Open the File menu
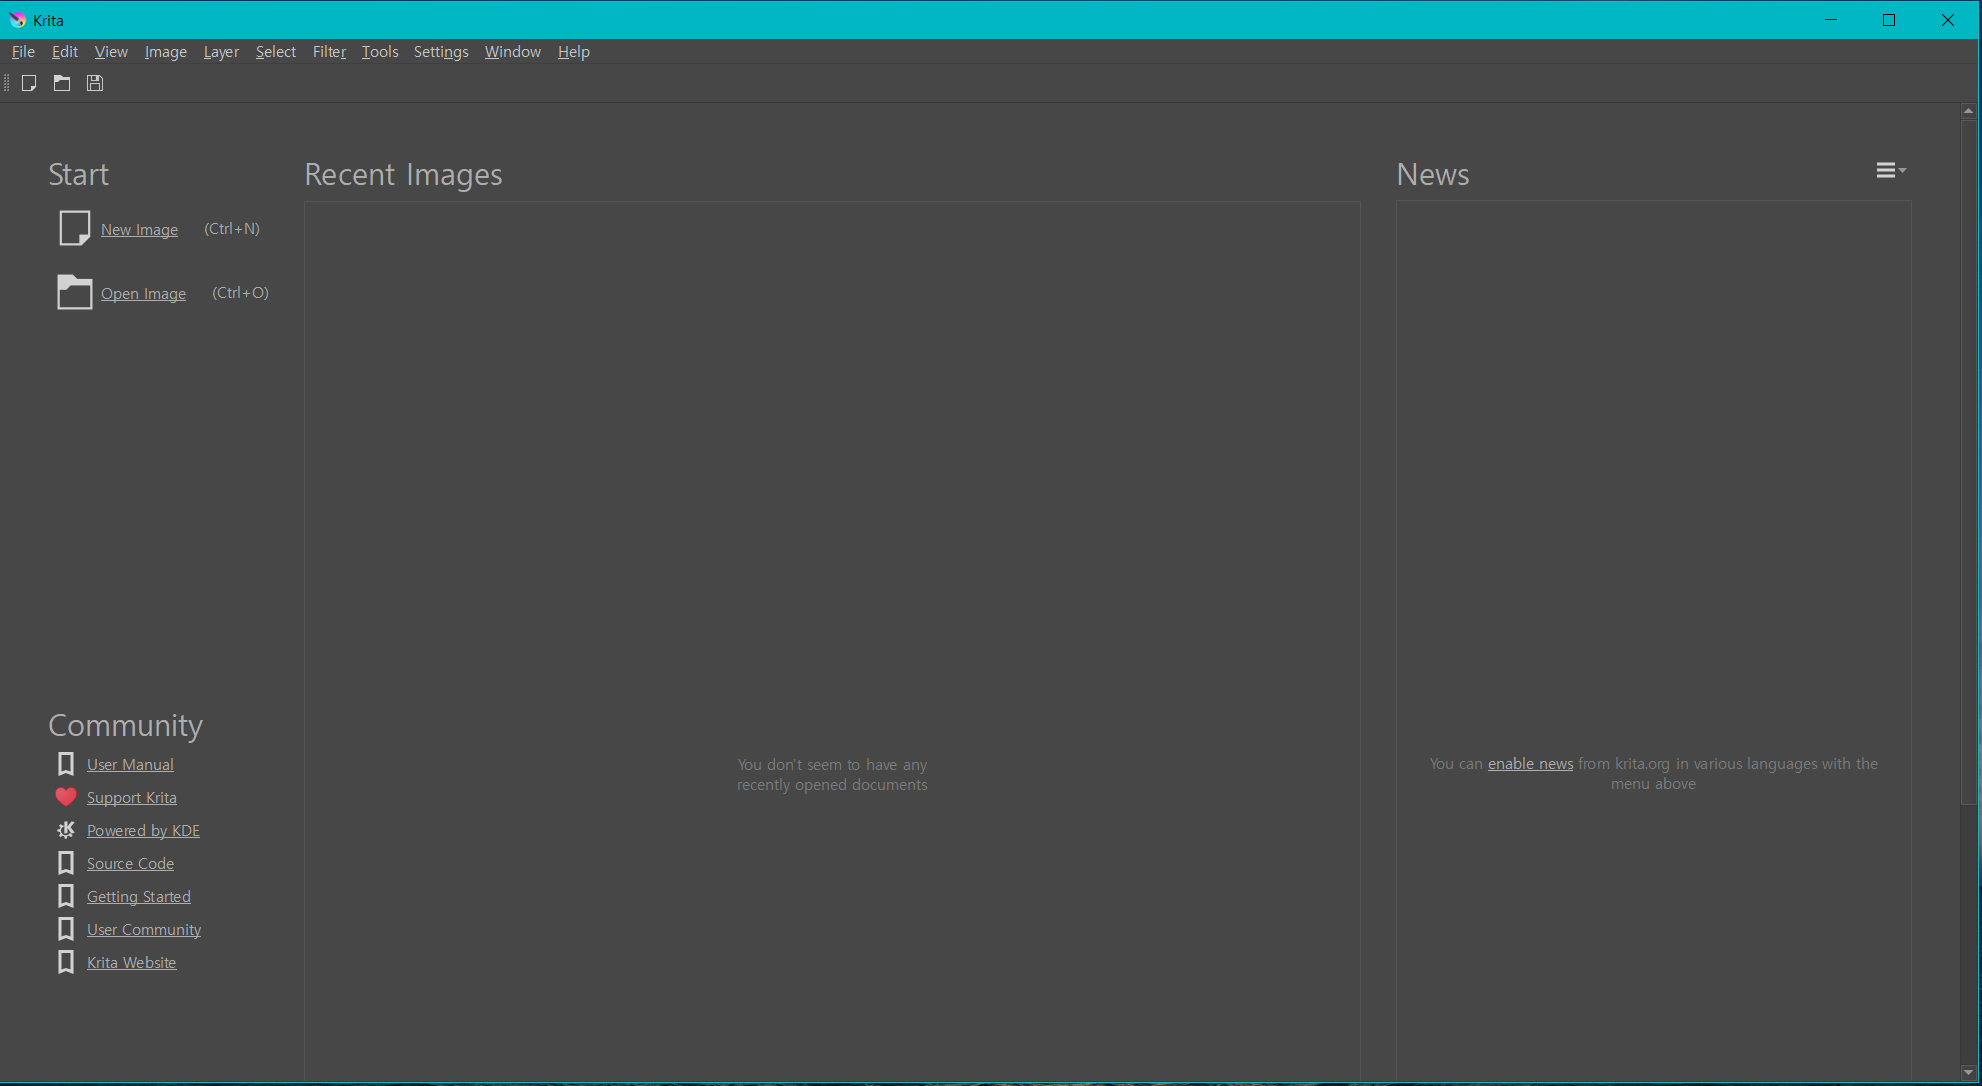The width and height of the screenshot is (1982, 1086). coord(23,52)
